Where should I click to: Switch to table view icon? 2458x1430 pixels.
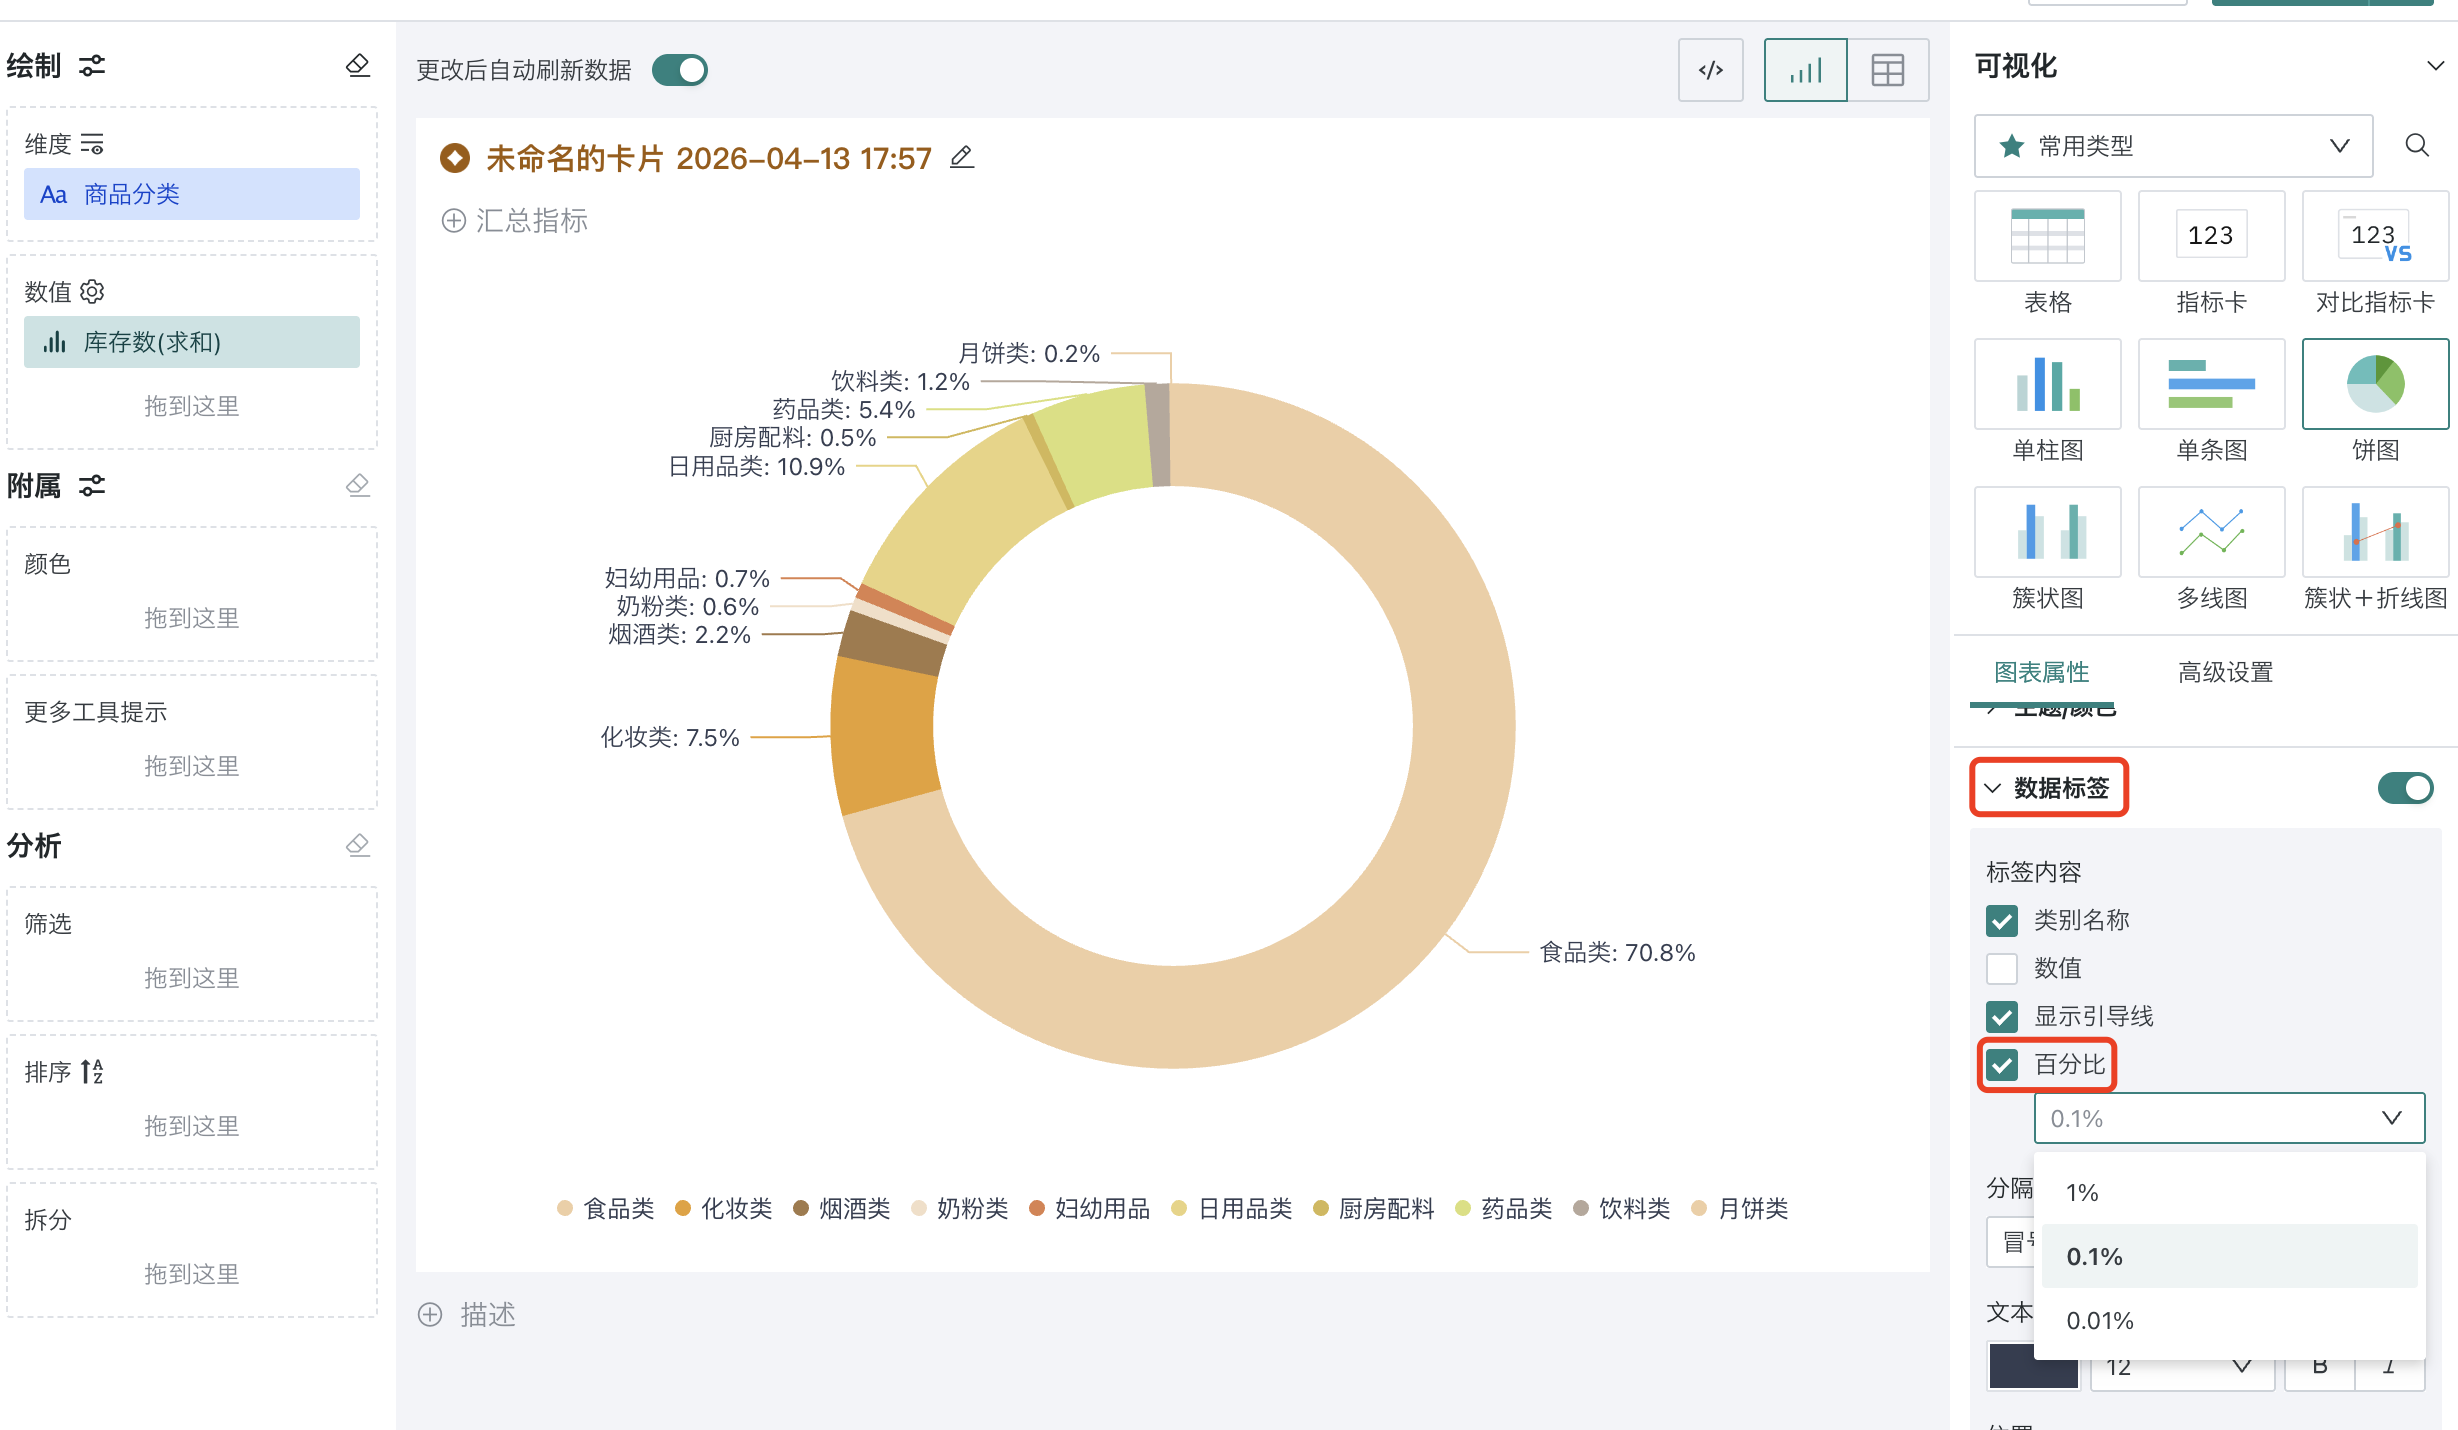click(x=1887, y=70)
